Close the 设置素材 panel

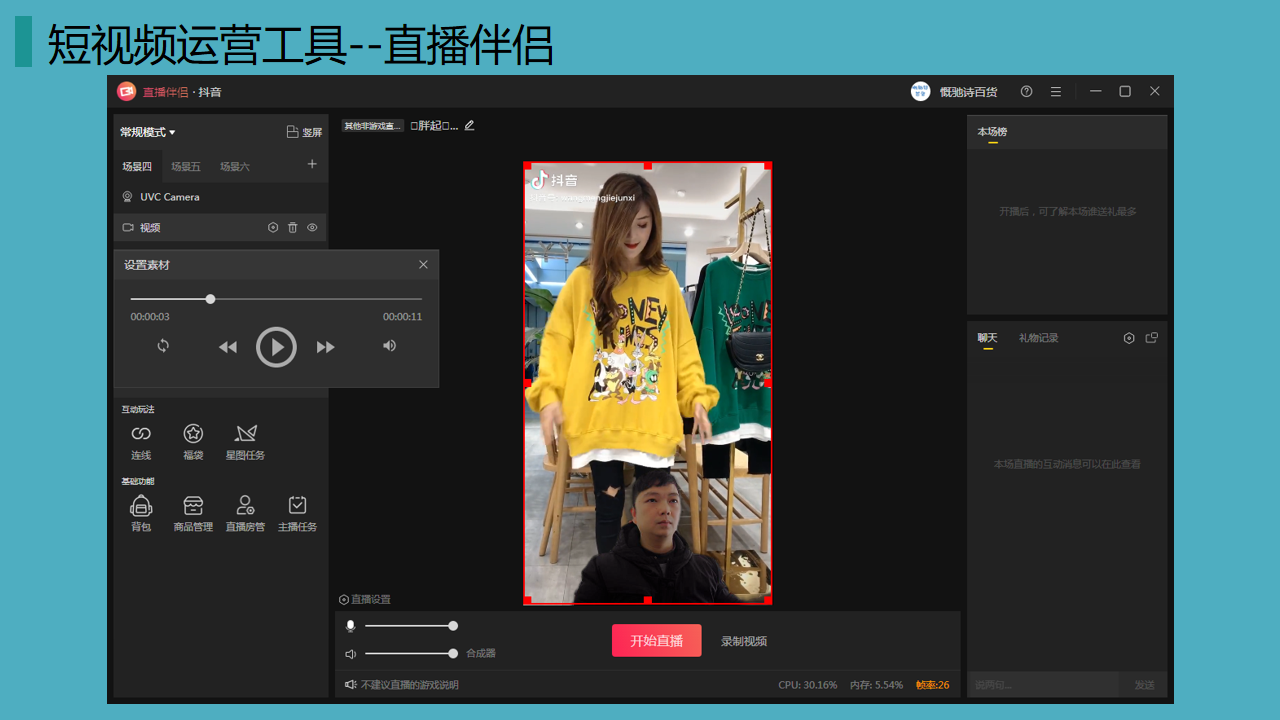point(423,265)
